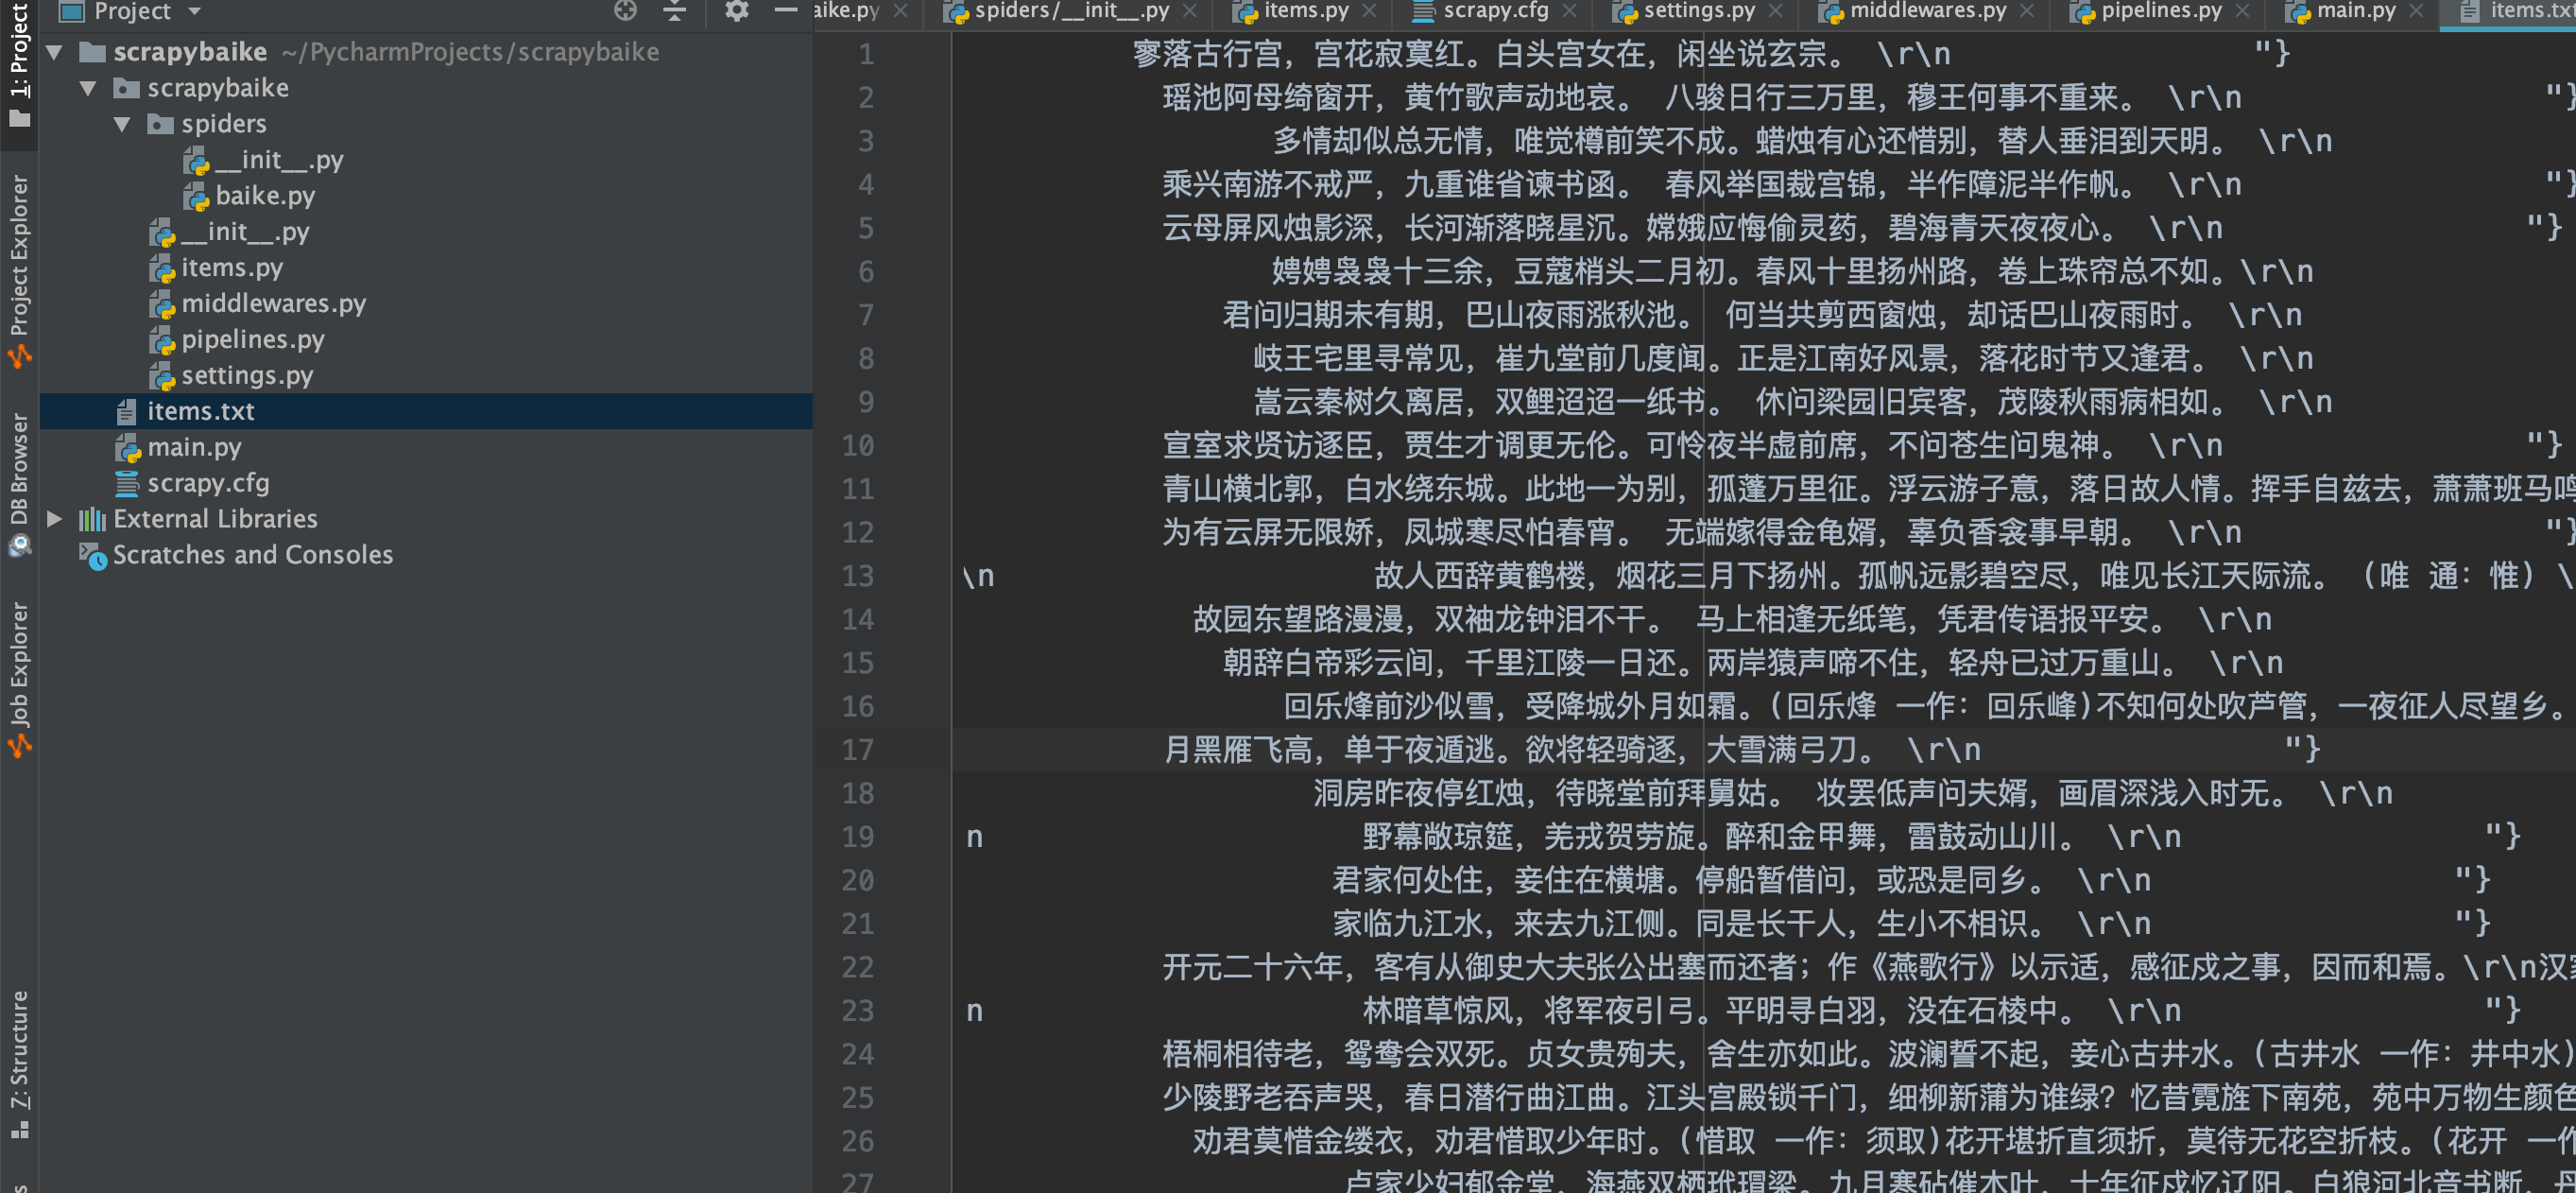The image size is (2576, 1193).
Task: Click the DB Browser sidebar icon
Action: [x=19, y=546]
